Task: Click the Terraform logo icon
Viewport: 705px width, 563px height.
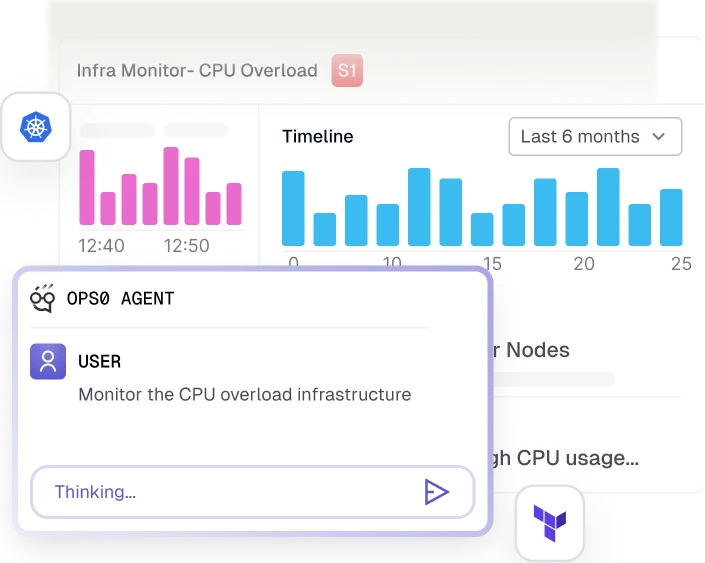Action: (x=549, y=522)
